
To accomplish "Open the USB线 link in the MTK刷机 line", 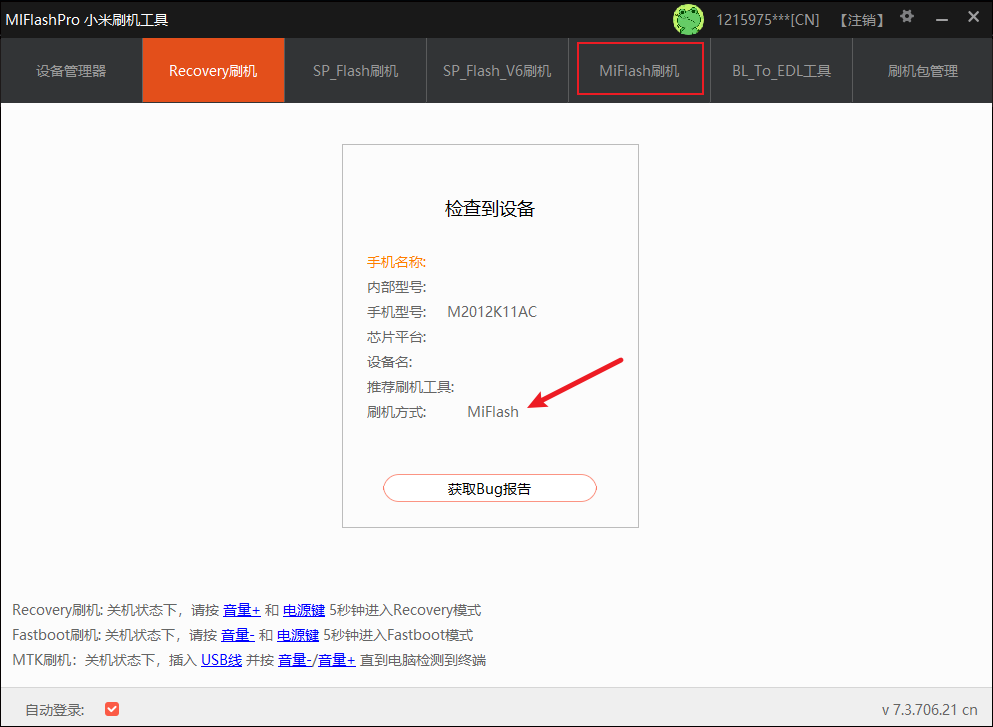I will pos(222,661).
